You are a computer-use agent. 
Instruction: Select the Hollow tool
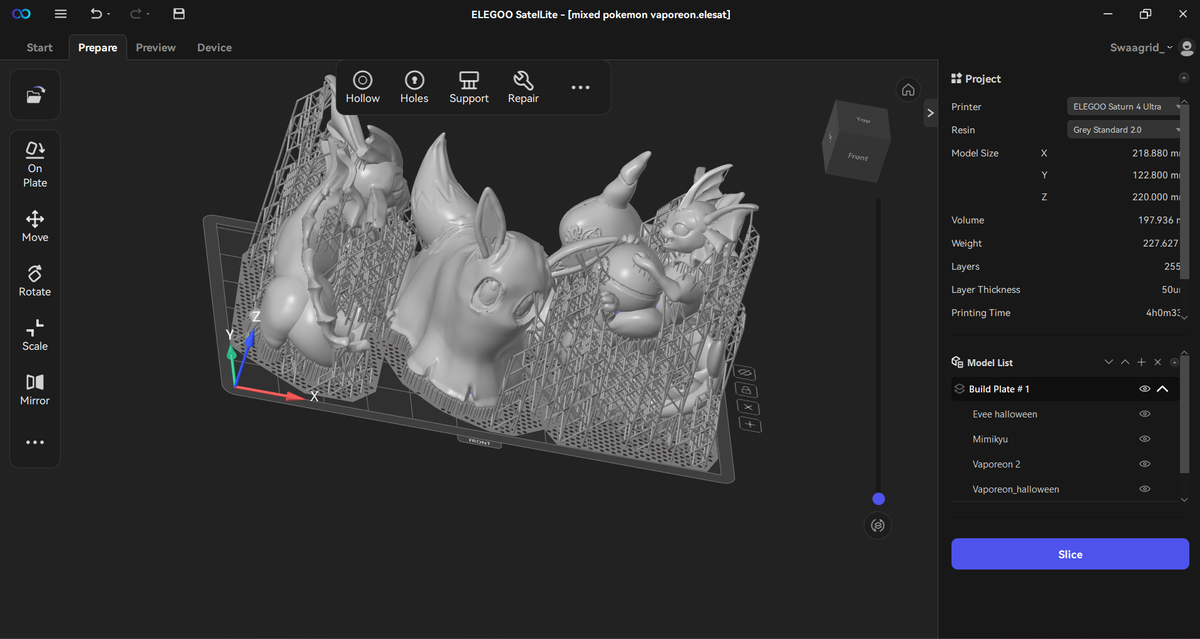click(362, 87)
